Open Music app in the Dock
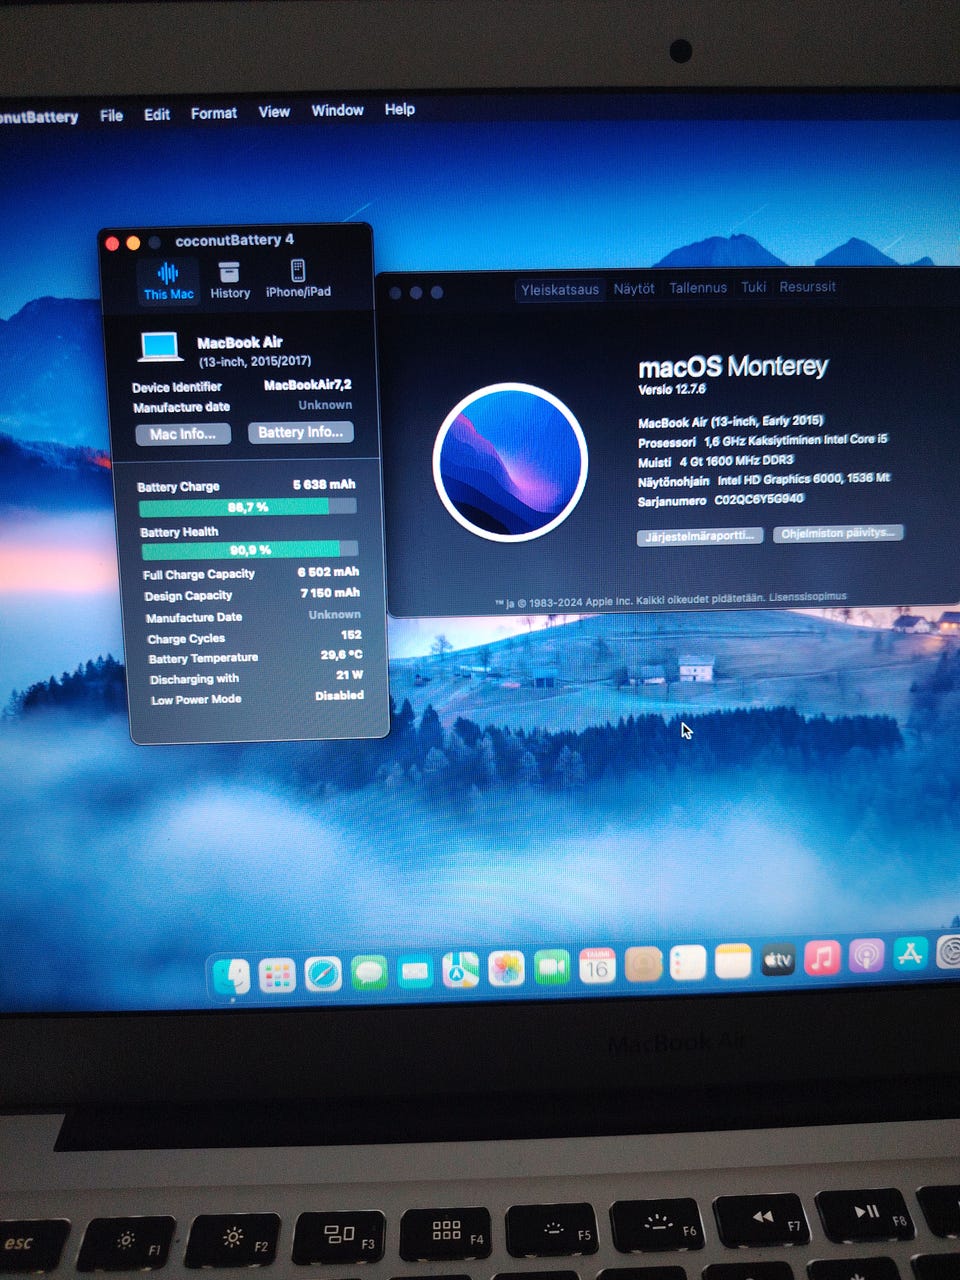The image size is (960, 1280). tap(822, 958)
